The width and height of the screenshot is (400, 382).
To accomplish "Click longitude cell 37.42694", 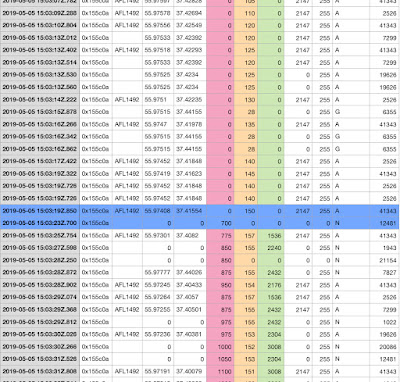I will click(189, 13).
